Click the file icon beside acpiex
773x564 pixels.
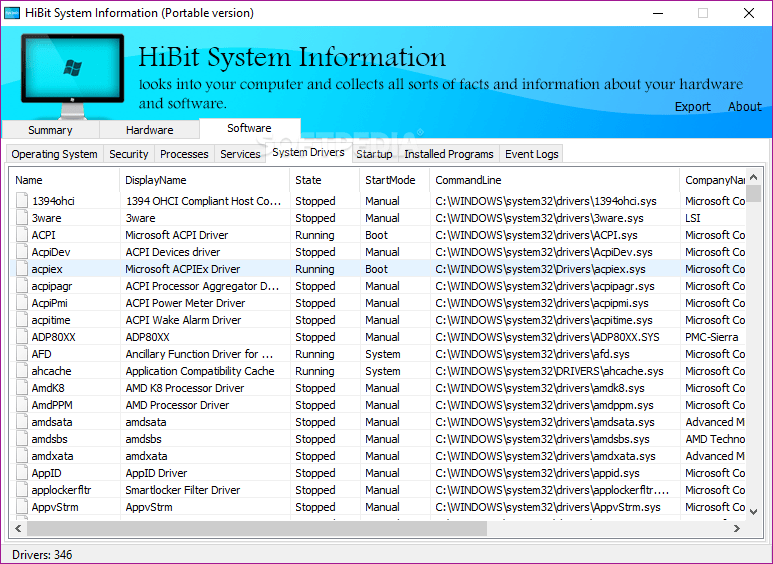(22, 269)
